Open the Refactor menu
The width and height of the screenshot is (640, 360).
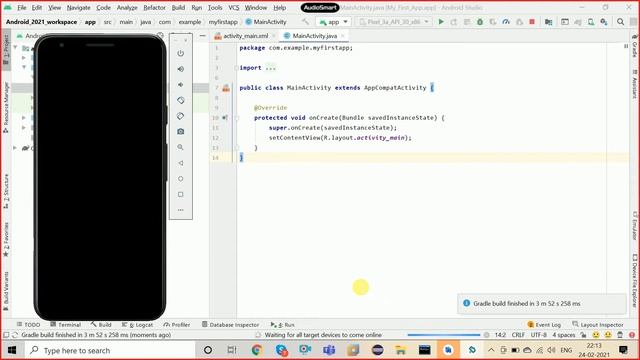(154, 7)
